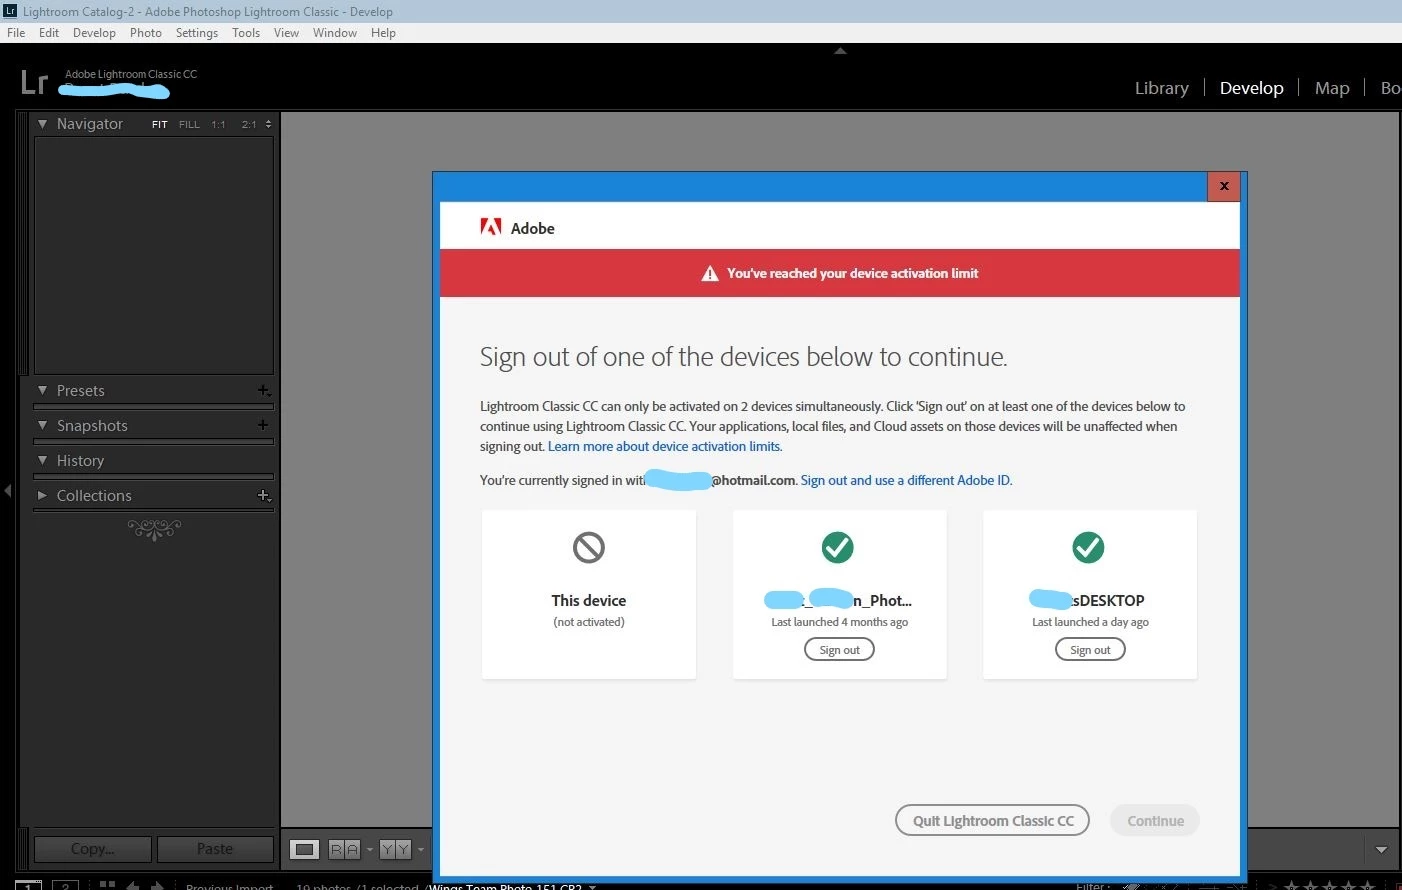Open Navigator zoom level stepper arrows

tap(268, 124)
